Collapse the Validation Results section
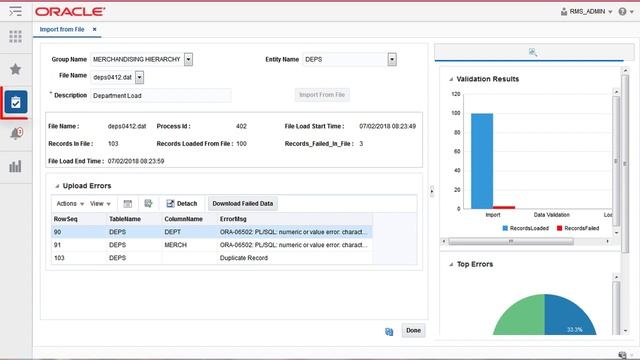The width and height of the screenshot is (640, 360). coord(451,79)
